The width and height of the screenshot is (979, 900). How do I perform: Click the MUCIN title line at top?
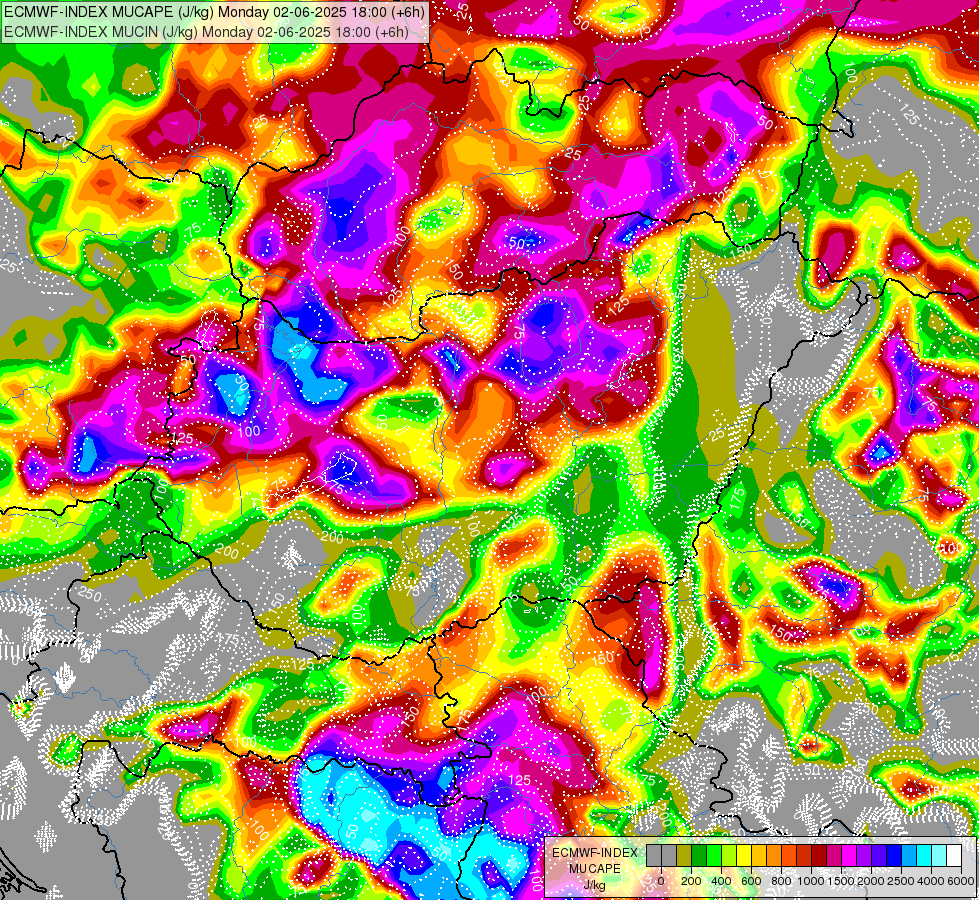point(206,31)
